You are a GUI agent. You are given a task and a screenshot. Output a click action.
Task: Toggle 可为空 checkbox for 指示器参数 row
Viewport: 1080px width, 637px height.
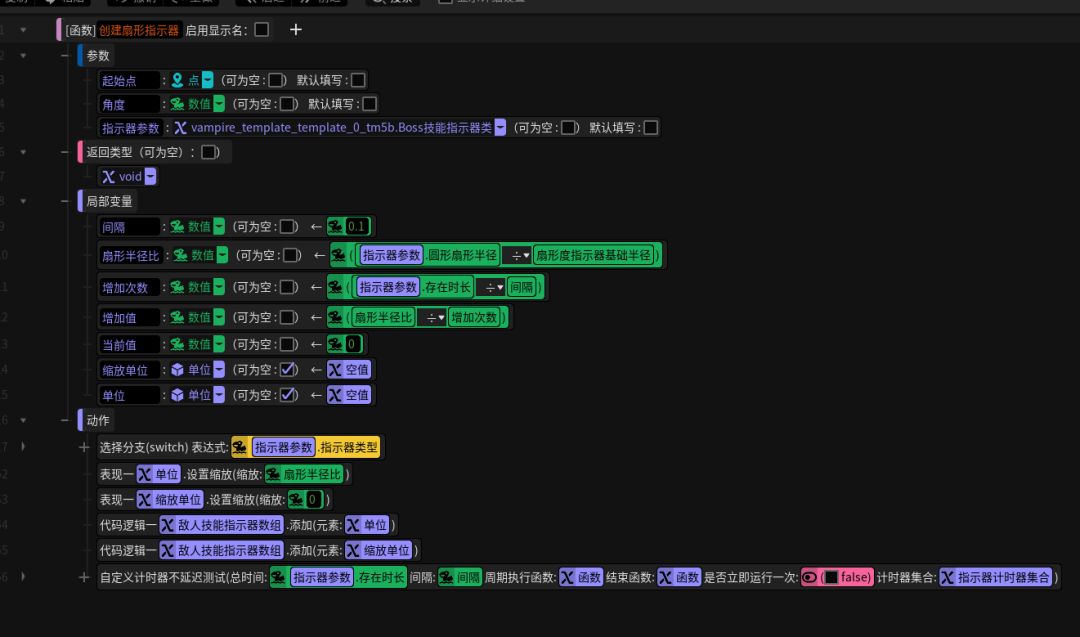[568, 127]
